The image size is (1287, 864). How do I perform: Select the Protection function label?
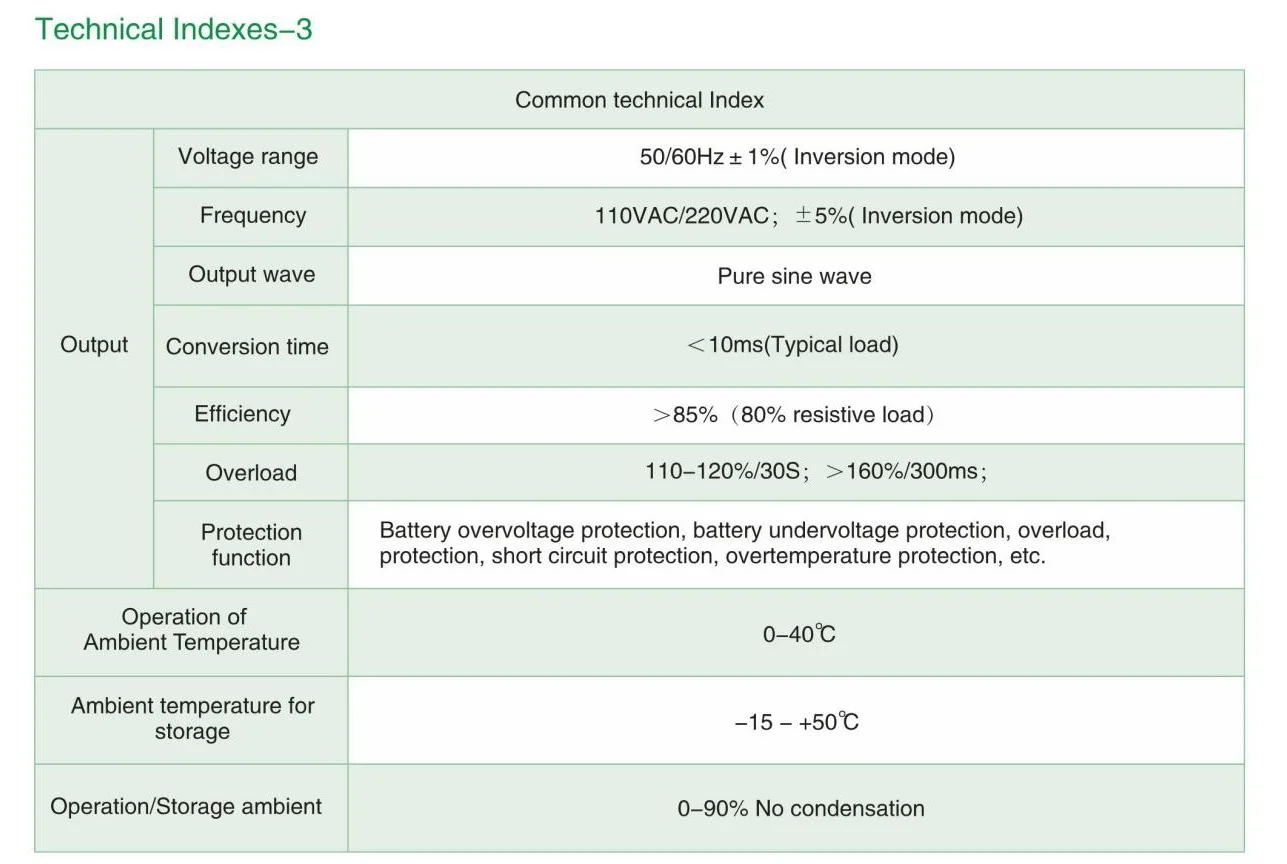251,545
